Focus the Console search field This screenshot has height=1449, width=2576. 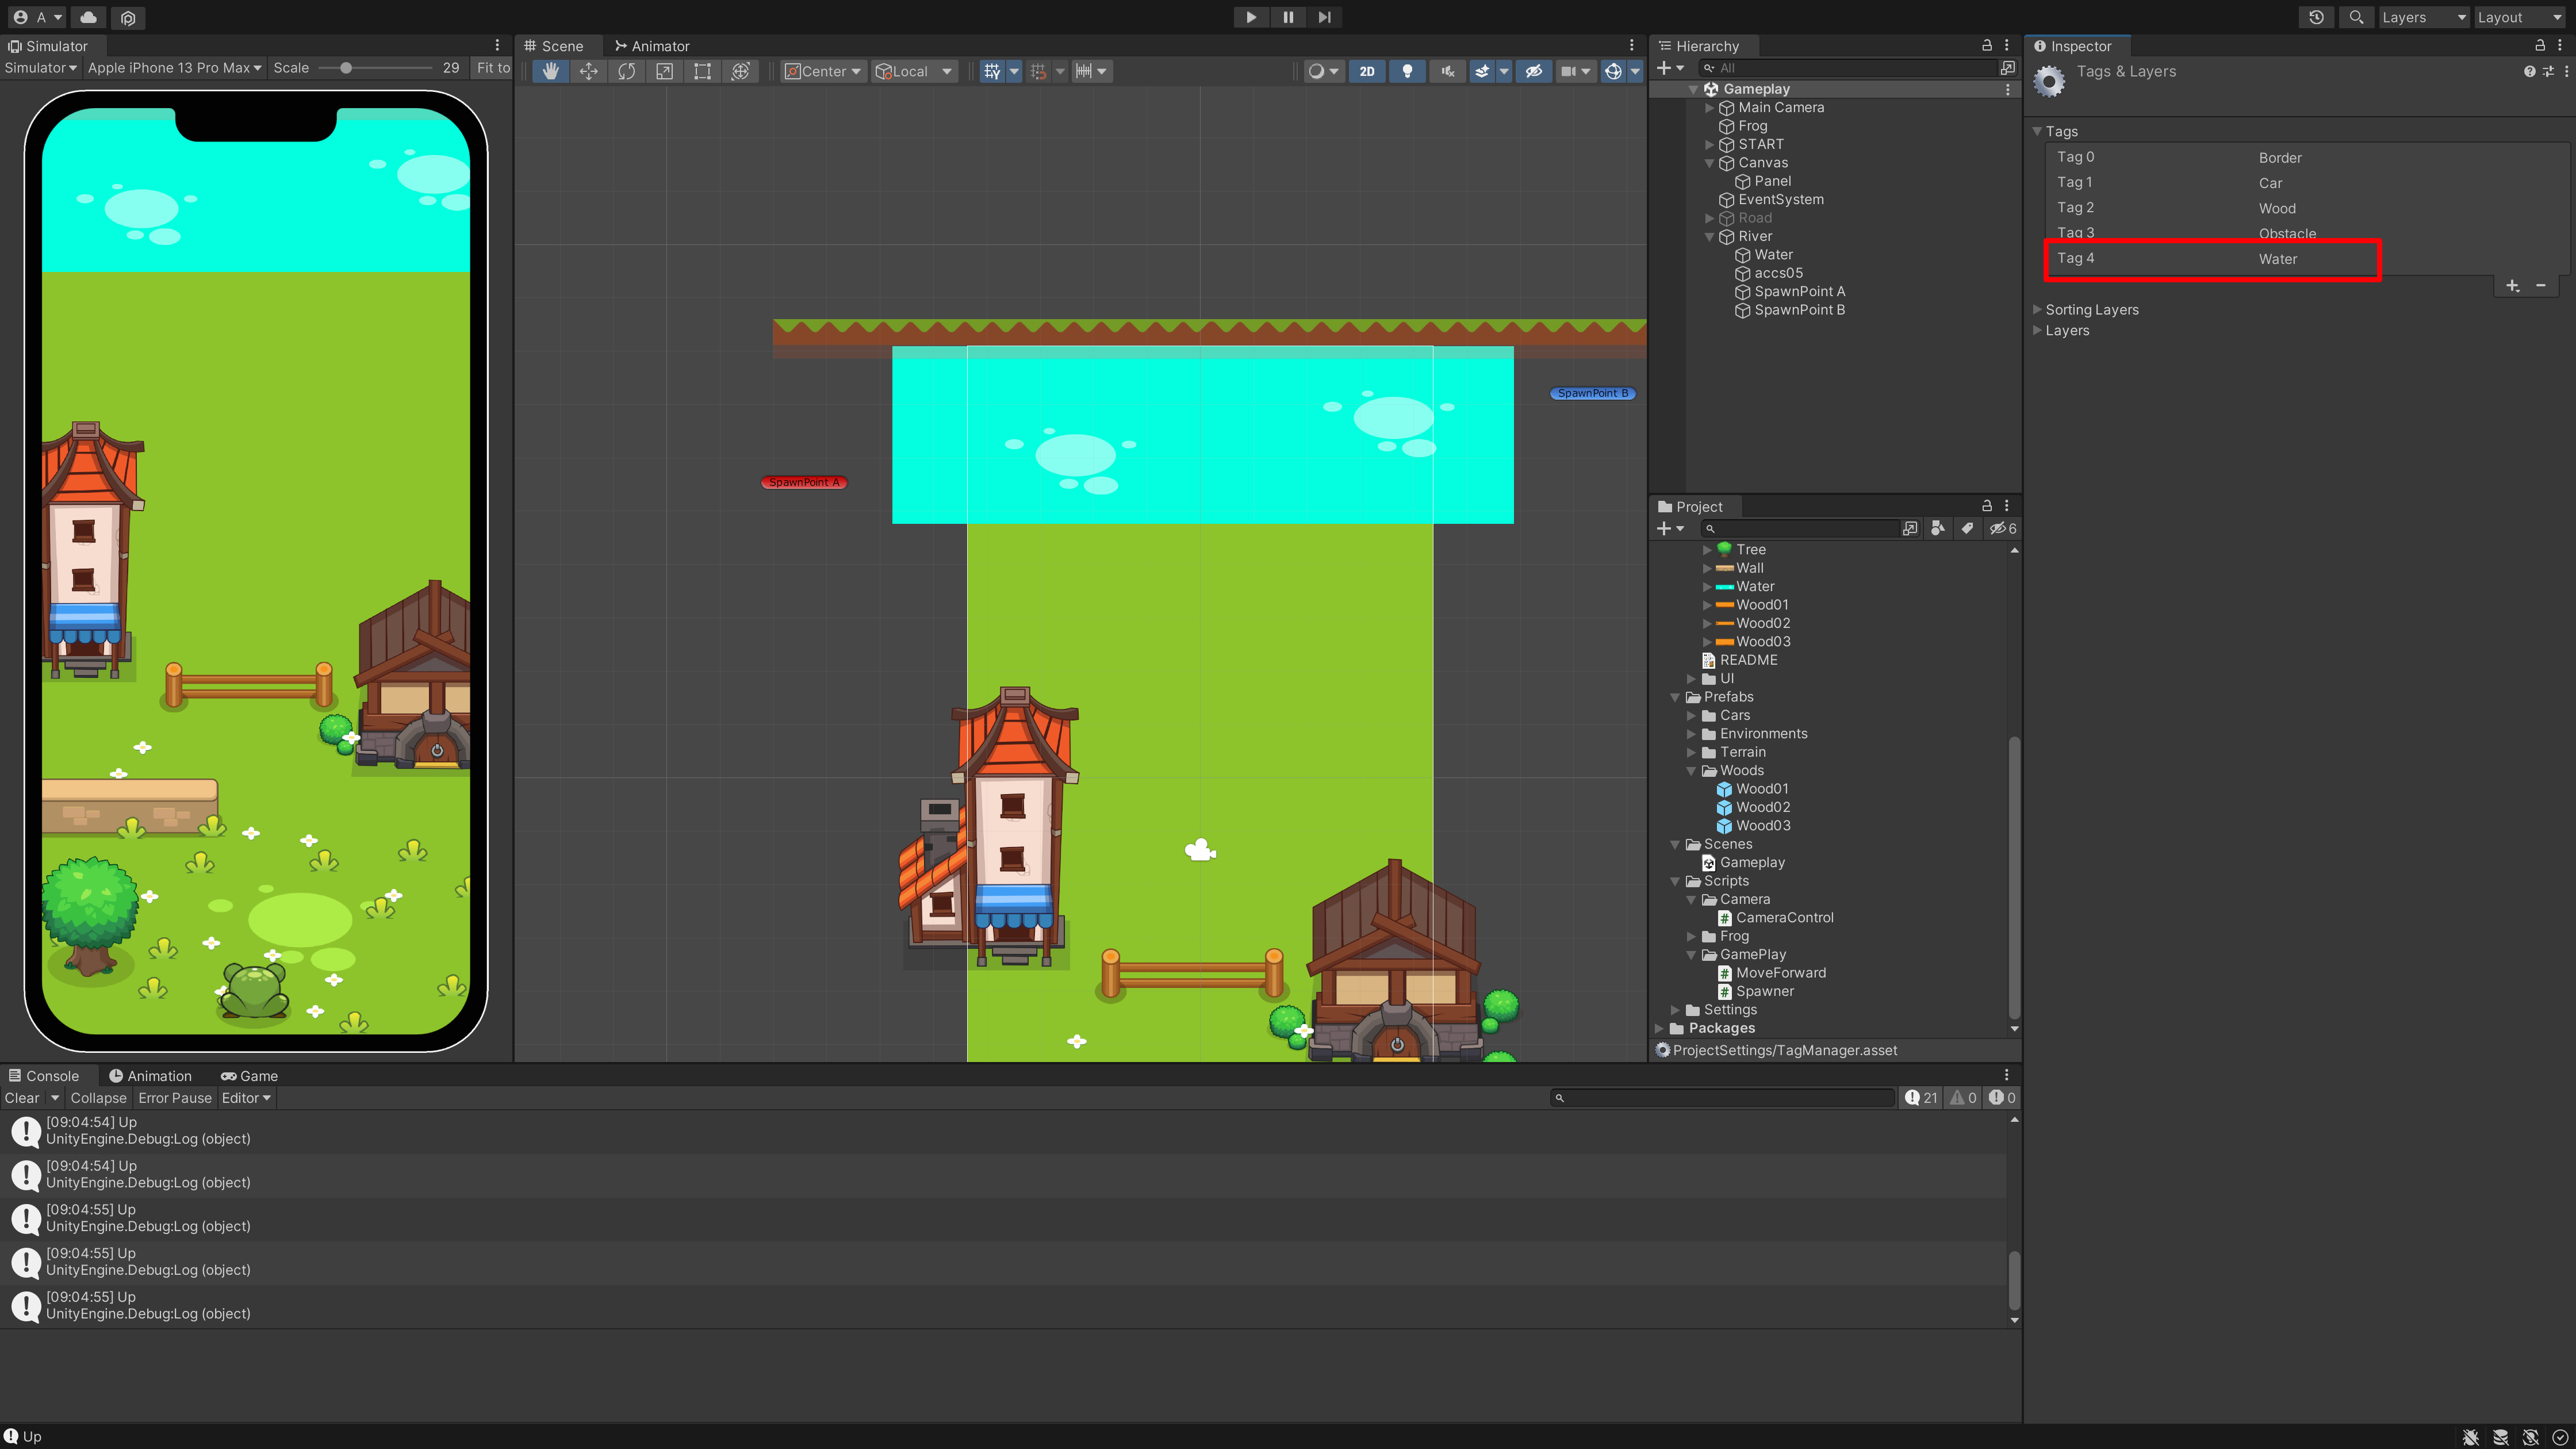[x=1722, y=1098]
